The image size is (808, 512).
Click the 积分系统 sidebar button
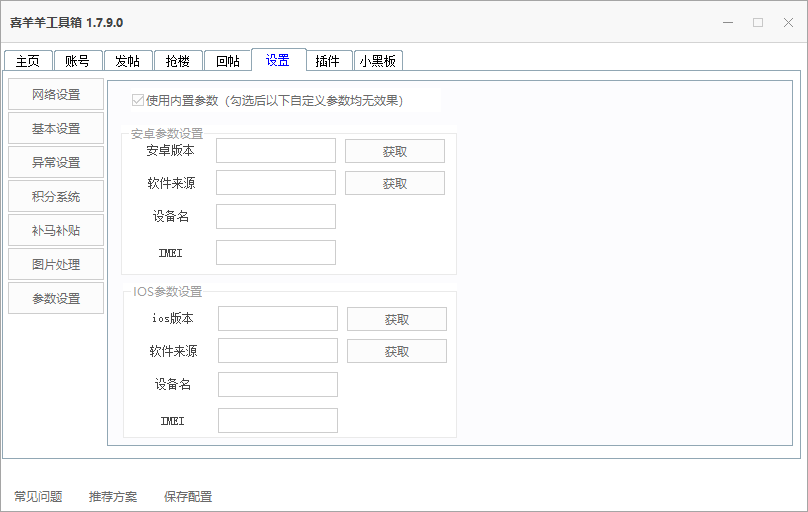(56, 197)
